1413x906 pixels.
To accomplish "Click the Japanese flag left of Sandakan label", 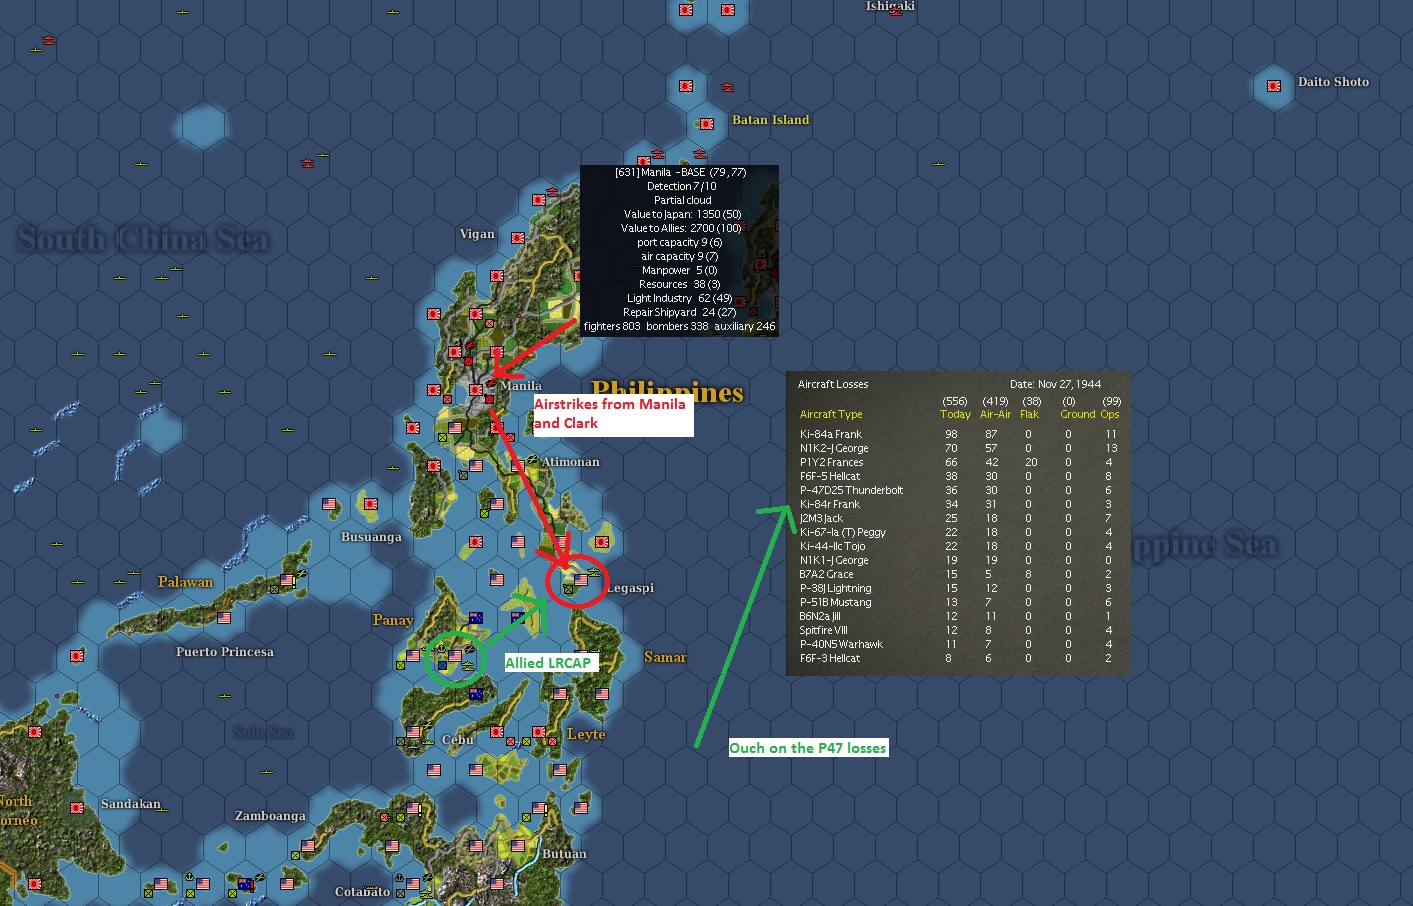I will (77, 807).
